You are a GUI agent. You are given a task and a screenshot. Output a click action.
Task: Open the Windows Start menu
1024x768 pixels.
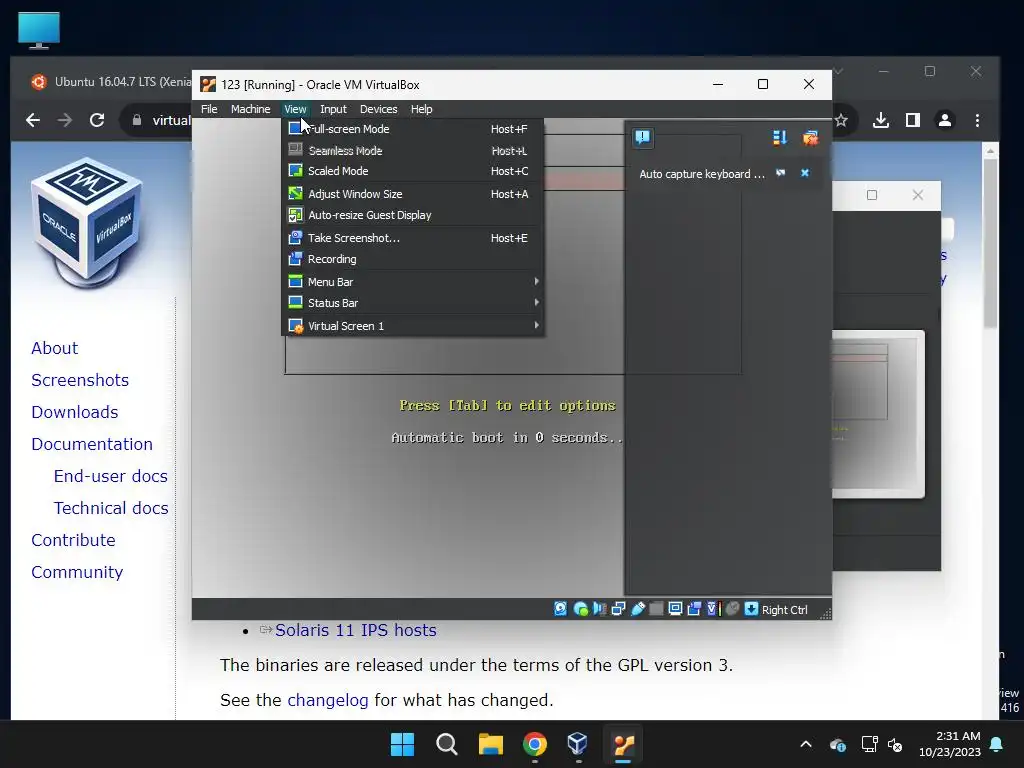click(402, 744)
